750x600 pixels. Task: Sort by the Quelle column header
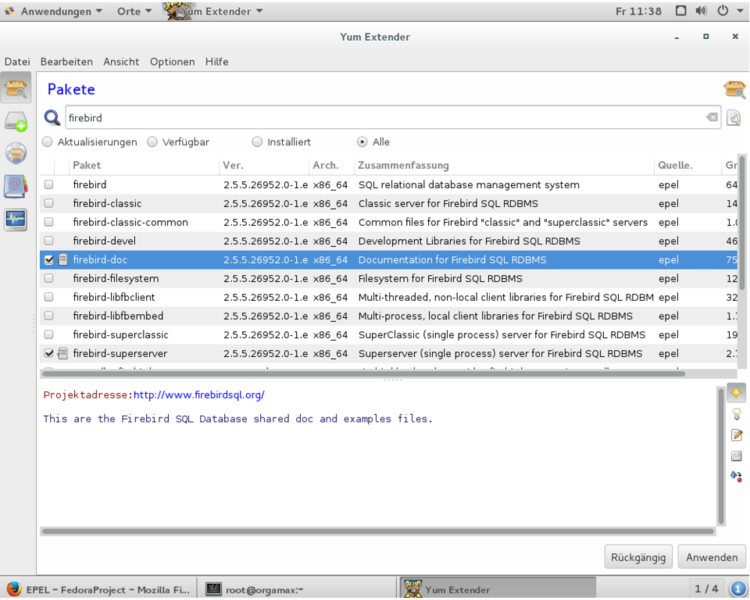[688, 166]
